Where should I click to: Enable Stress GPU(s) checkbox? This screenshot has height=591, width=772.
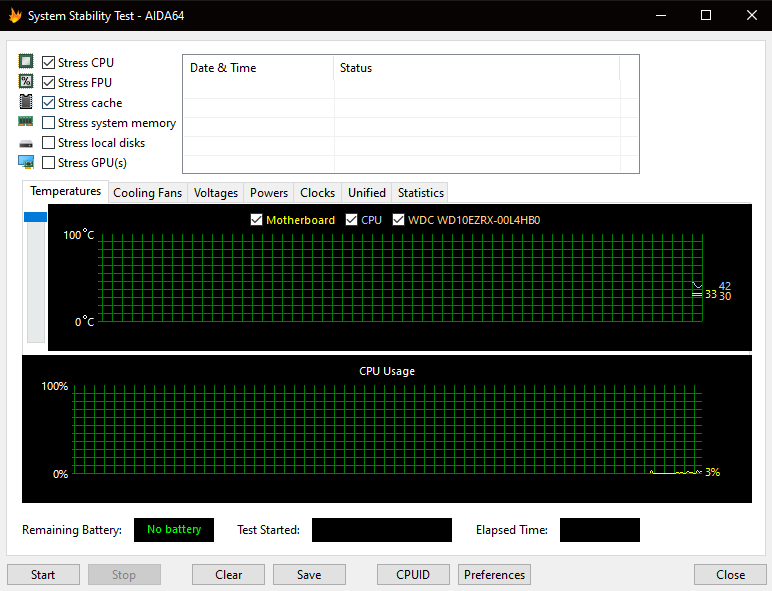(x=48, y=163)
